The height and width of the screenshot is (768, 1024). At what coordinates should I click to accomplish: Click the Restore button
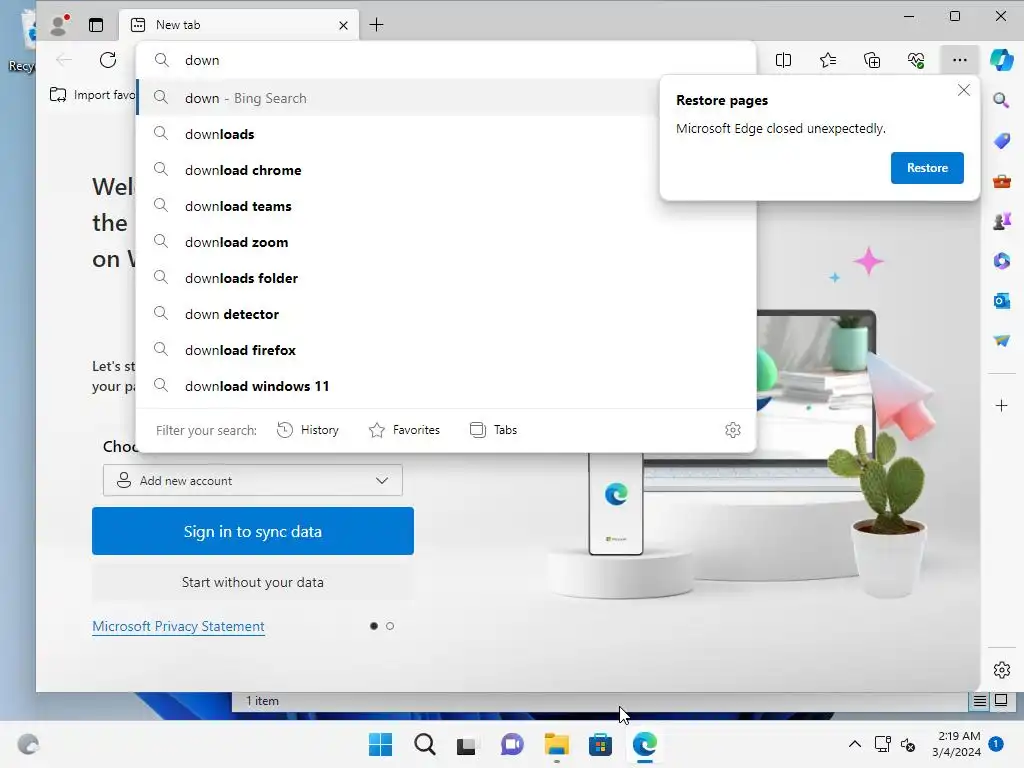pos(927,168)
